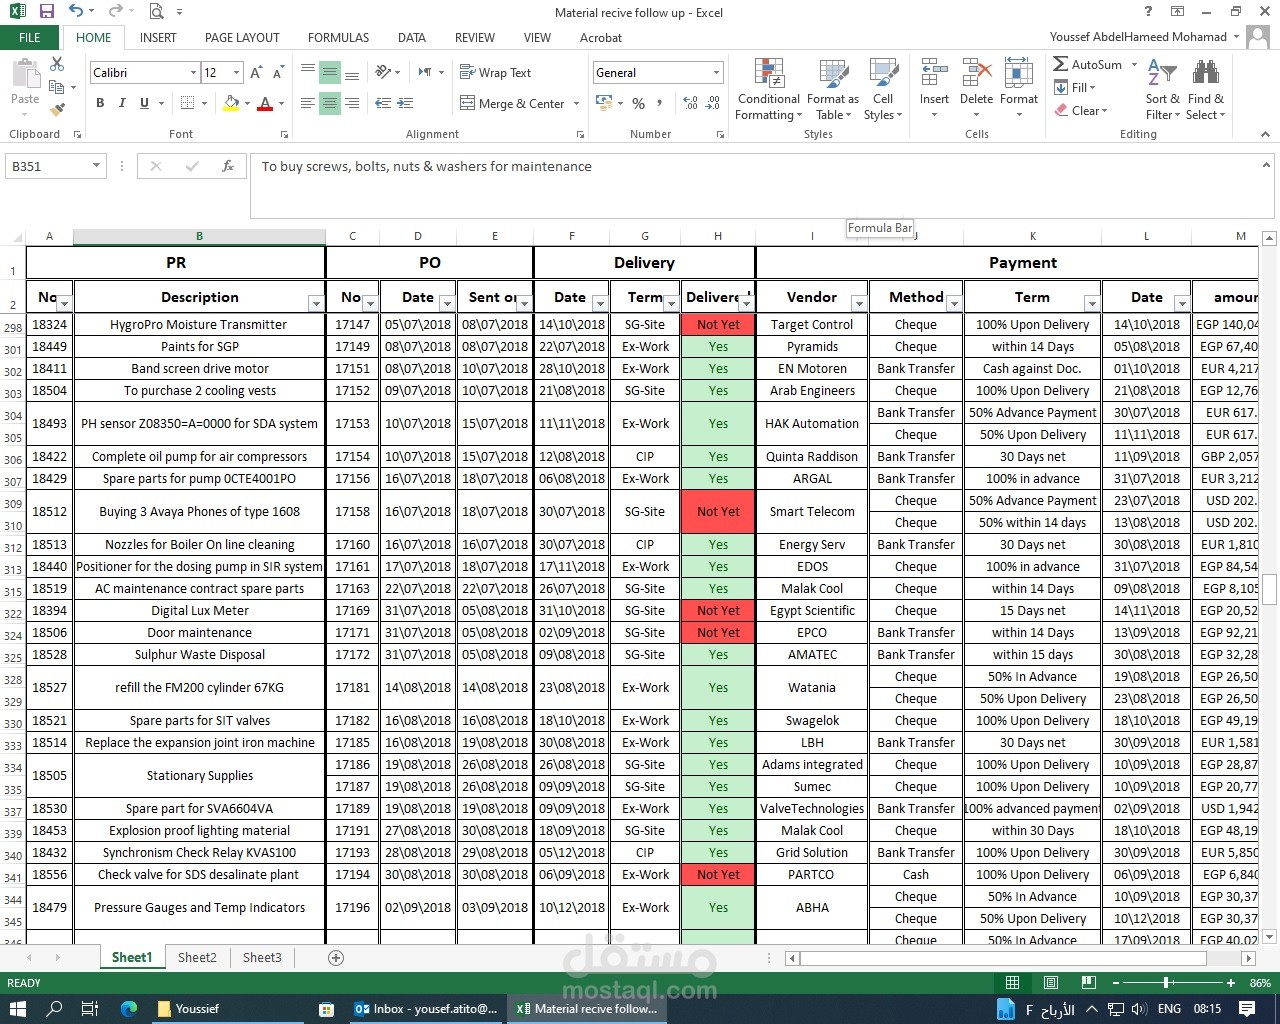Toggle bold formatting on selected cell
This screenshot has height=1024, width=1280.
99,103
